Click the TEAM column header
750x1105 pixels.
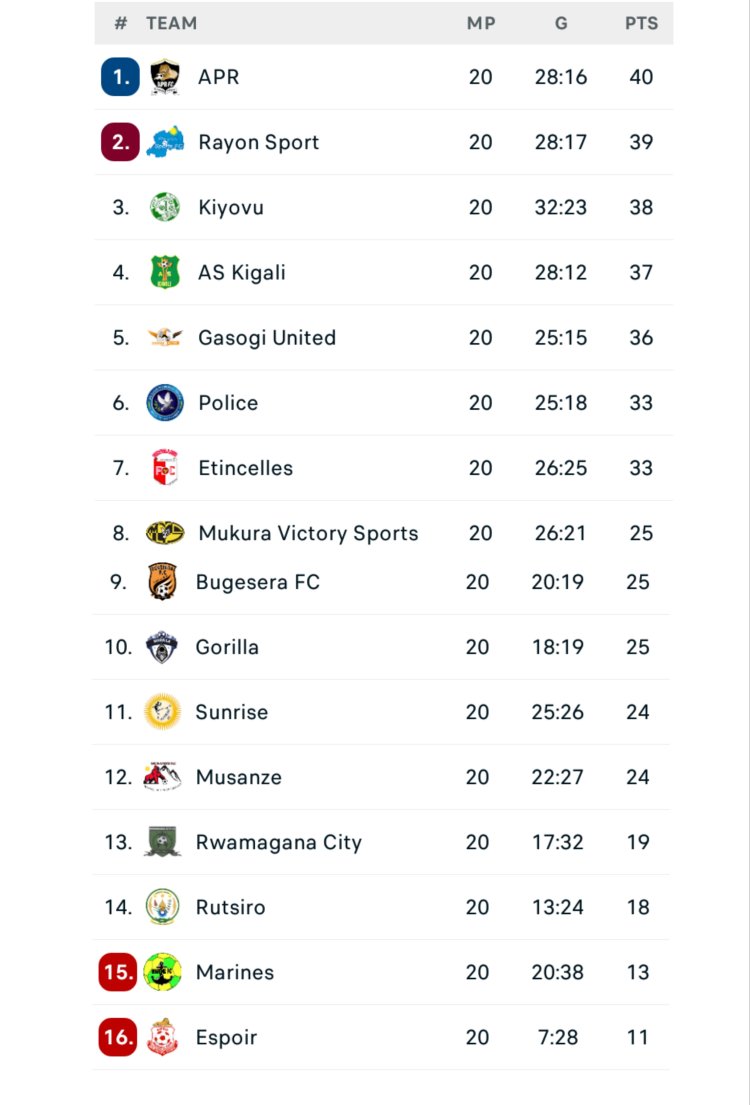pyautogui.click(x=171, y=23)
